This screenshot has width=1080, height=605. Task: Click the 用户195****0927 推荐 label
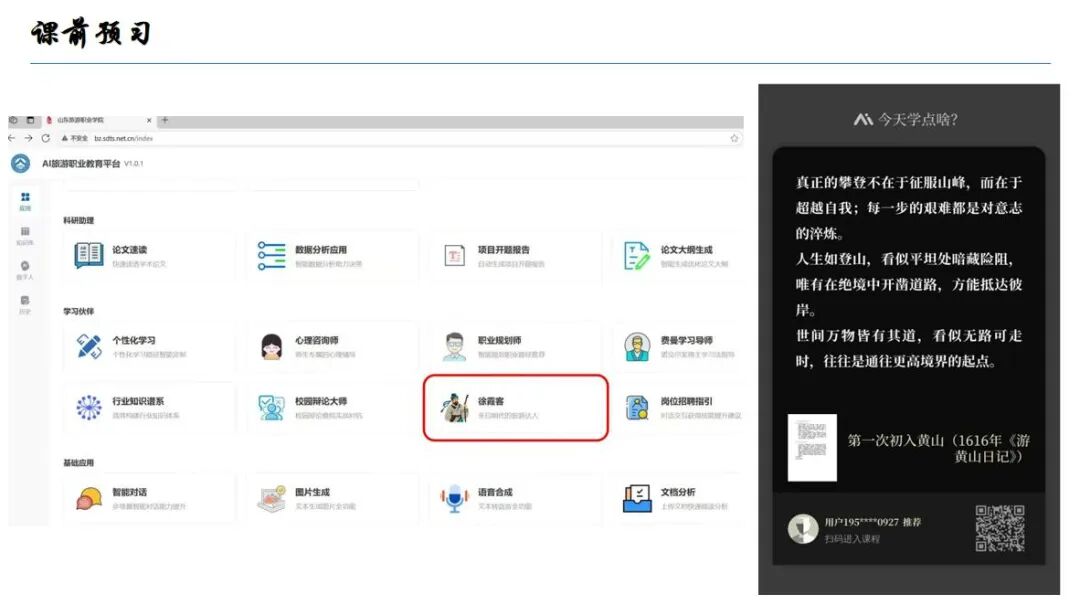coord(873,522)
